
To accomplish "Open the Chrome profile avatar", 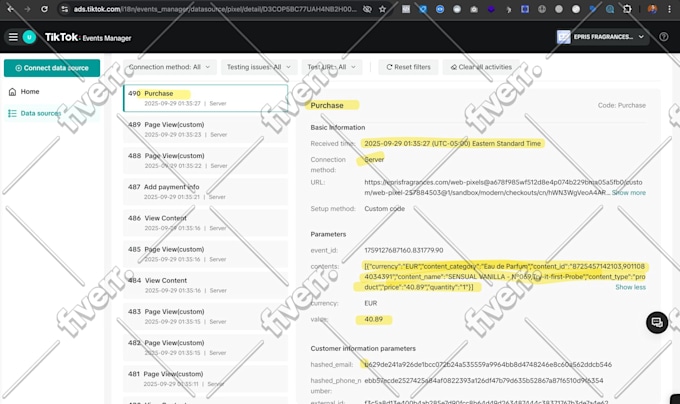I will [x=652, y=9].
